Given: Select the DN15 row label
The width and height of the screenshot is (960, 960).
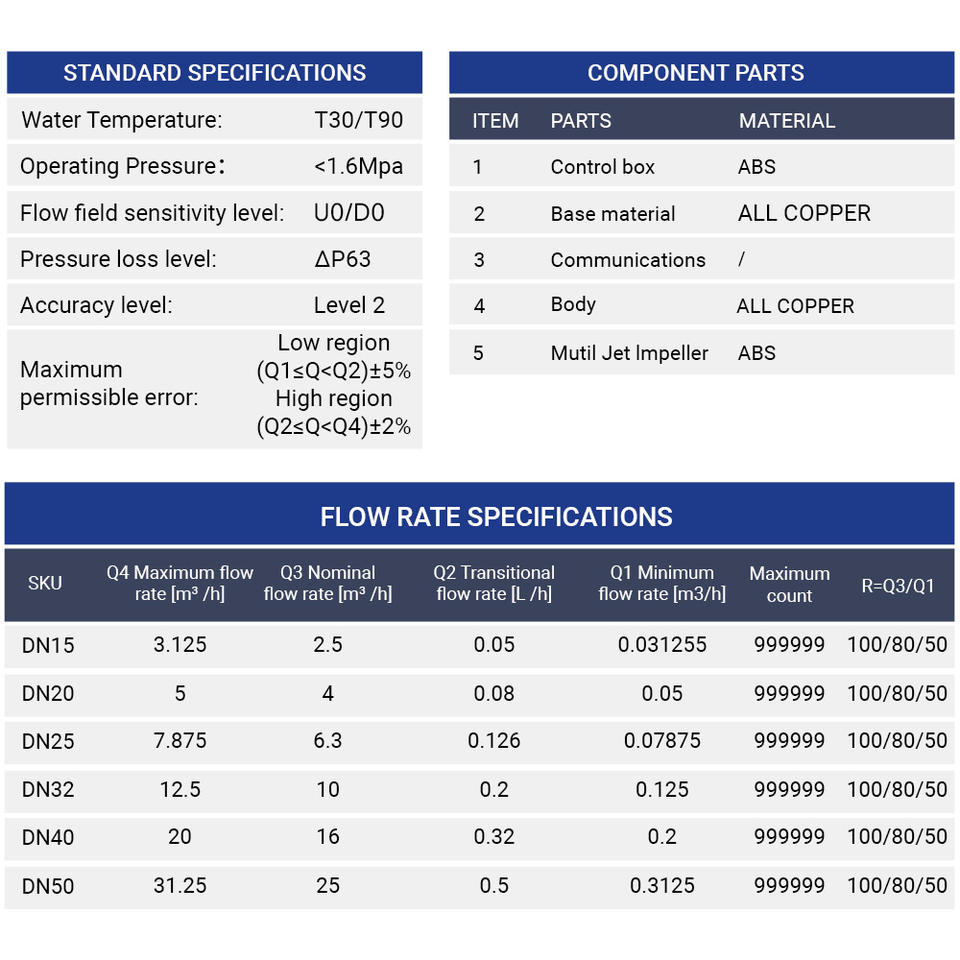Looking at the screenshot, I should click(x=48, y=646).
